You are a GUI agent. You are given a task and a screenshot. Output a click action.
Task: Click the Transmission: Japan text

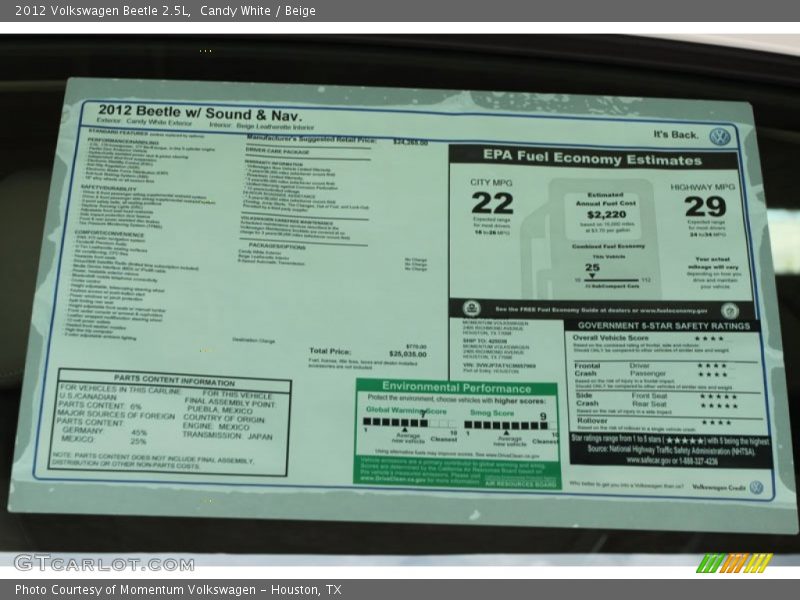(x=228, y=436)
